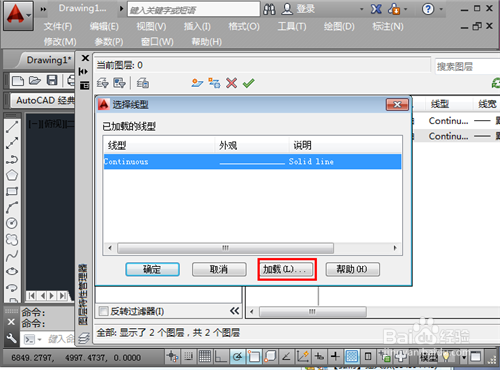Toggle Ortho mode in status bar
This screenshot has width=500, height=370.
[x=221, y=357]
